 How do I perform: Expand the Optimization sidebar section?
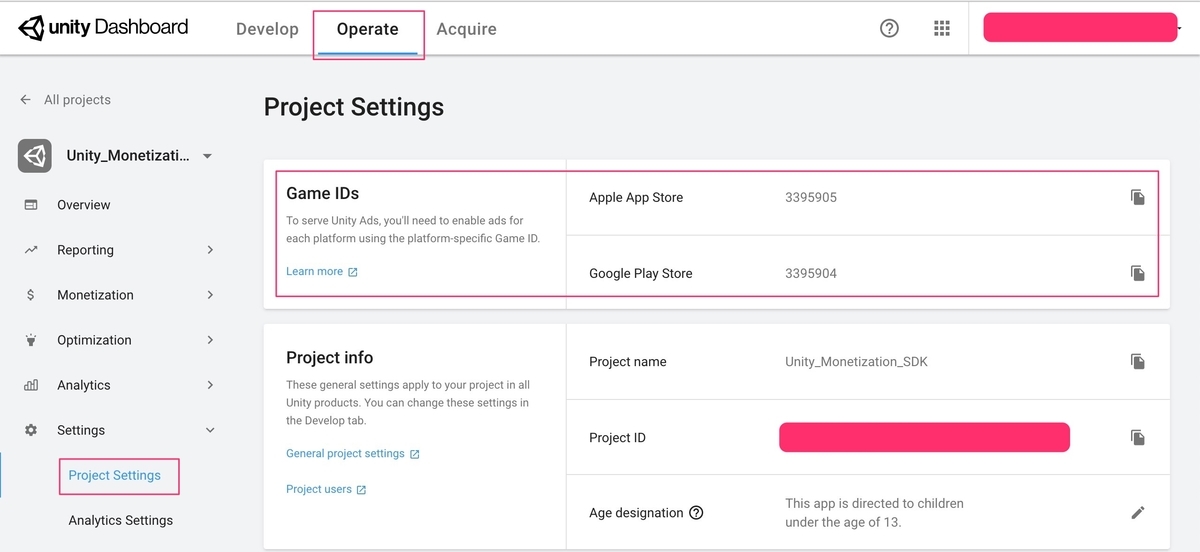tap(210, 340)
